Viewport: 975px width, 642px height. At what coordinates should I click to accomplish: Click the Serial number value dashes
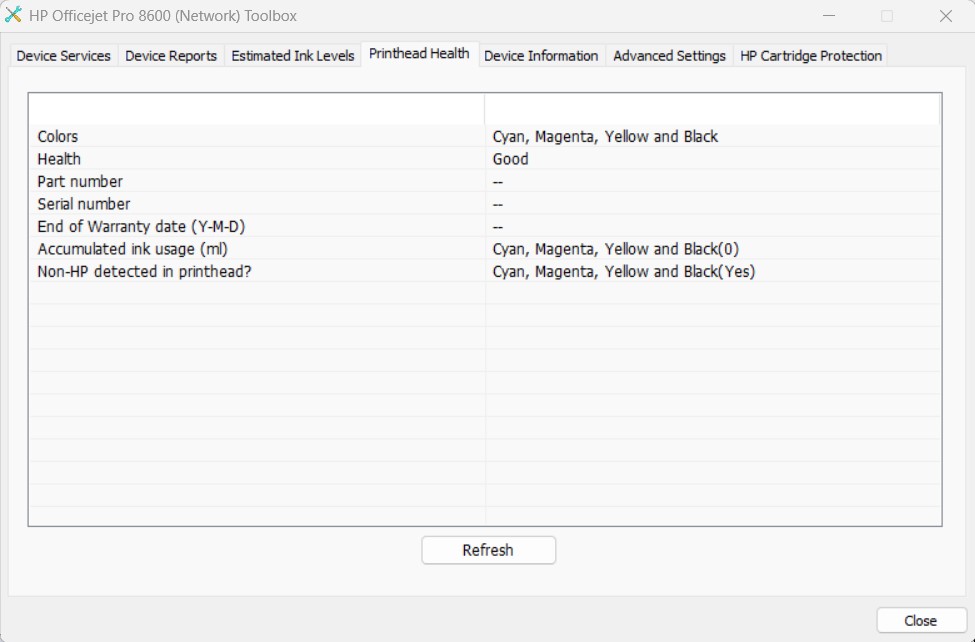(497, 204)
